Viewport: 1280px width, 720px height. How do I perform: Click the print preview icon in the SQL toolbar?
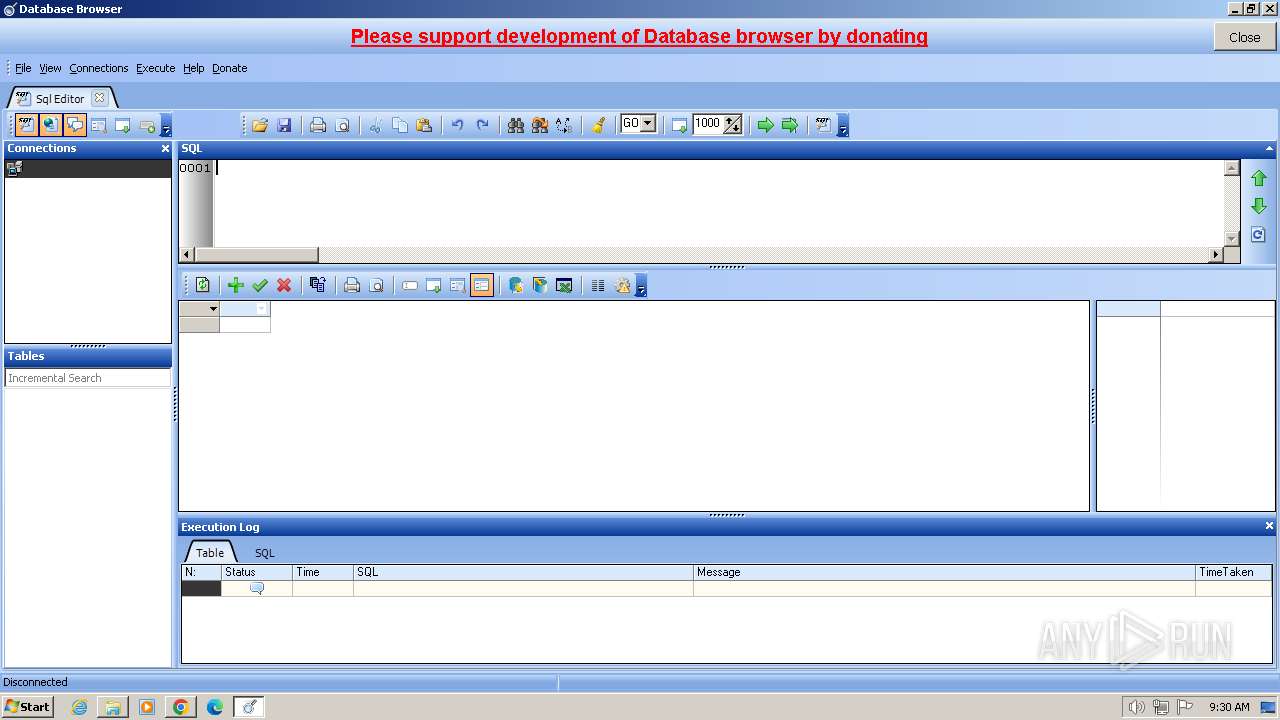click(x=342, y=125)
